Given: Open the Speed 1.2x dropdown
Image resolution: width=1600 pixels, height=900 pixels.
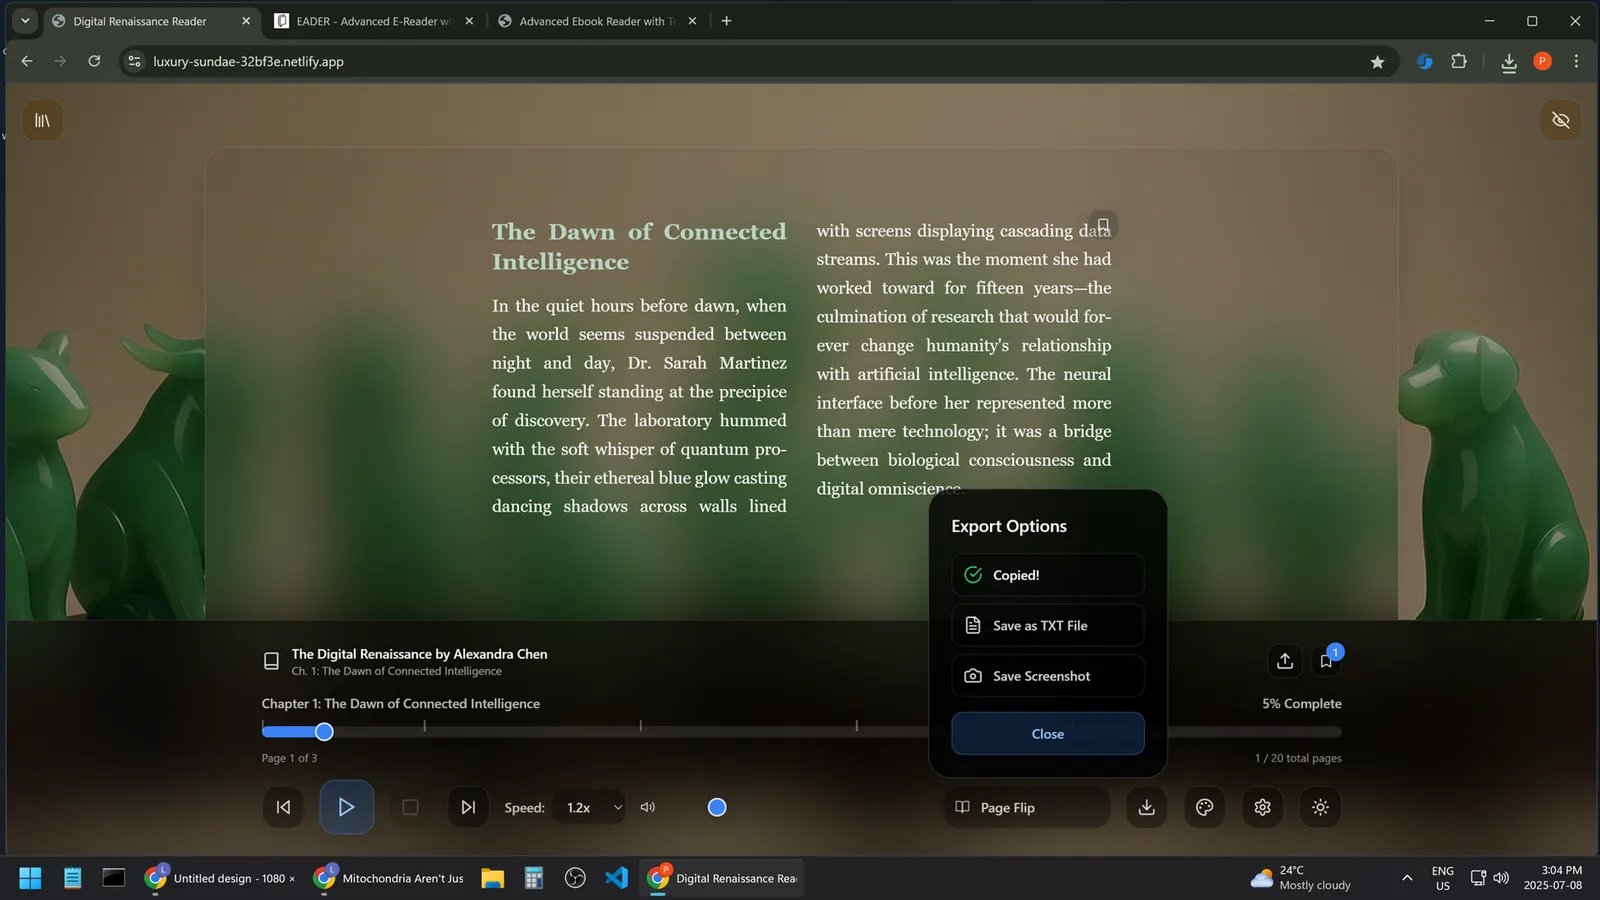Looking at the screenshot, I should click(590, 807).
